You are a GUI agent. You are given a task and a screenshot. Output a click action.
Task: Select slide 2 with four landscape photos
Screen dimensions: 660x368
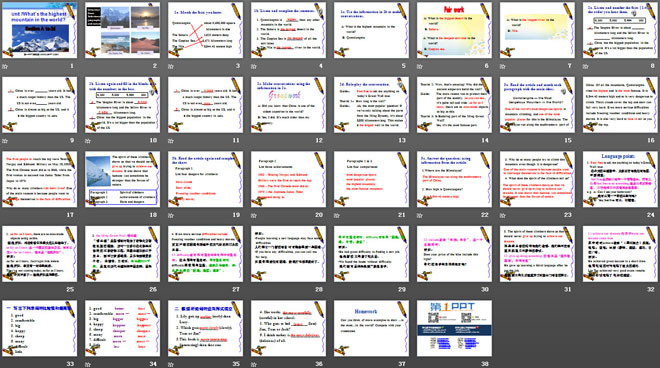tap(122, 30)
